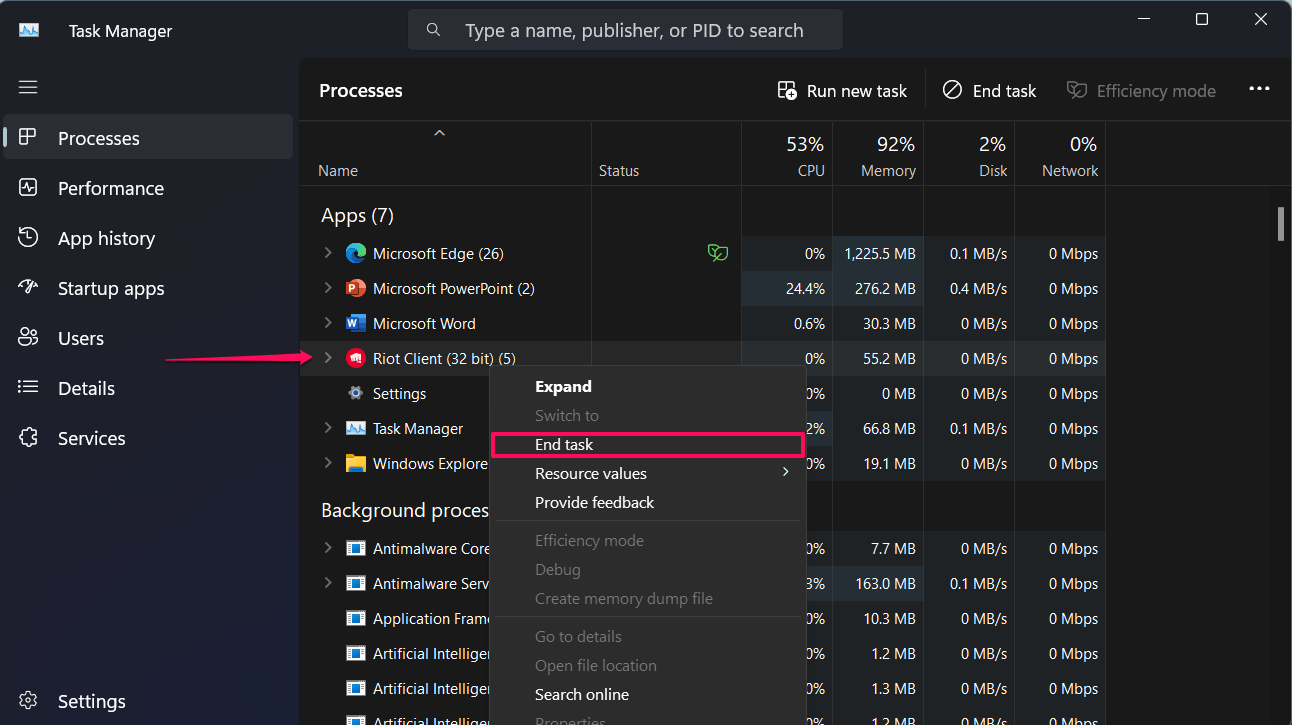
Task: Click Edge memory value 1,225.5 MB
Action: click(880, 254)
